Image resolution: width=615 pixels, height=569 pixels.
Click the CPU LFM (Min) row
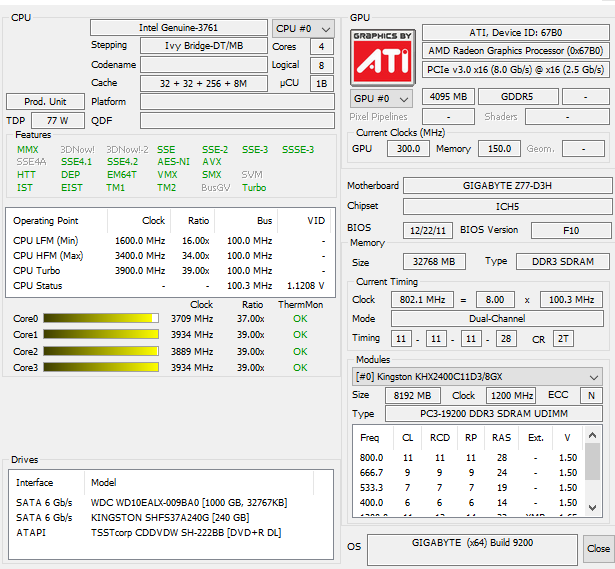(x=169, y=240)
